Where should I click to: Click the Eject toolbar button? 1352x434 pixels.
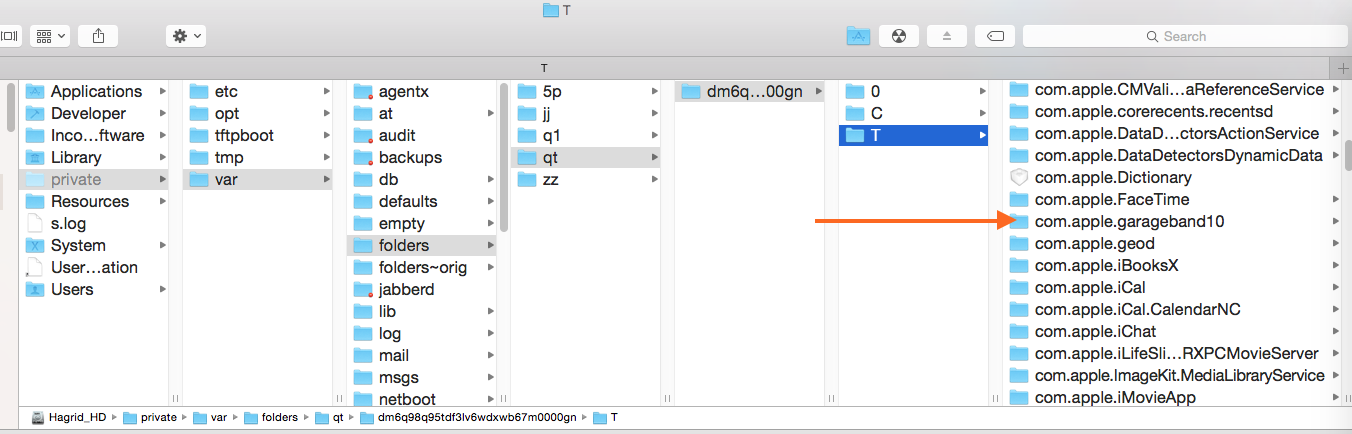click(946, 36)
